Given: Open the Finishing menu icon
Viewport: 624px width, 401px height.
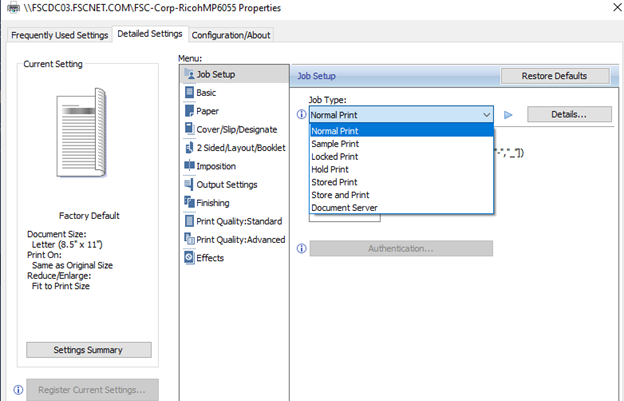Looking at the screenshot, I should (189, 203).
